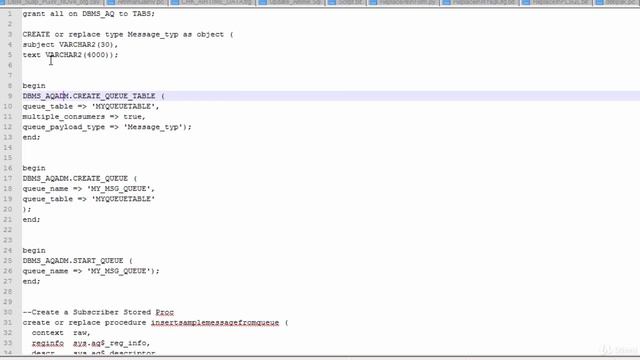Click the 'context raw,' line
This screenshot has width=640, height=360.
pyautogui.click(x=61, y=333)
